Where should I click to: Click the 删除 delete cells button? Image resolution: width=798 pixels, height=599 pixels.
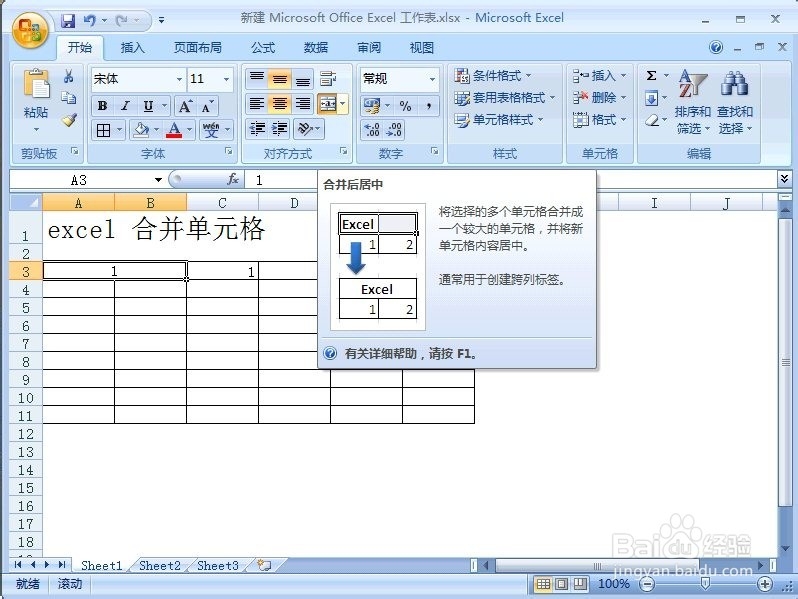coord(599,98)
